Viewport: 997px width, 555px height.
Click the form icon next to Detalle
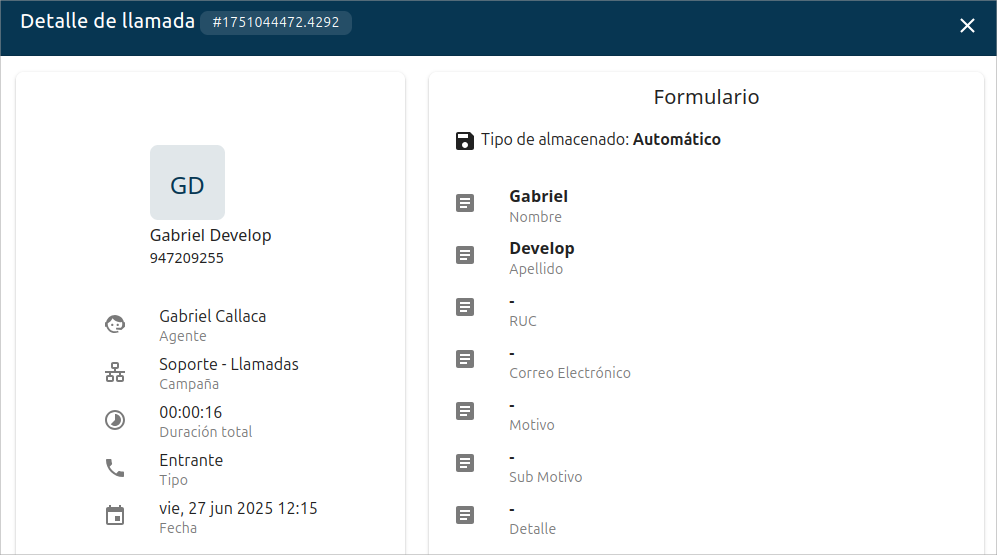tap(465, 515)
